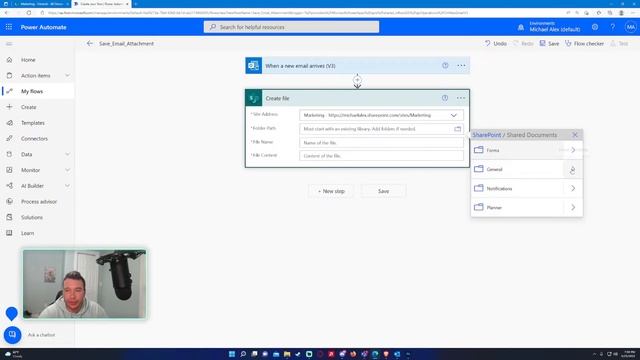Expand the AI Builder submenu chevron
This screenshot has width=640, height=360.
coord(67,186)
